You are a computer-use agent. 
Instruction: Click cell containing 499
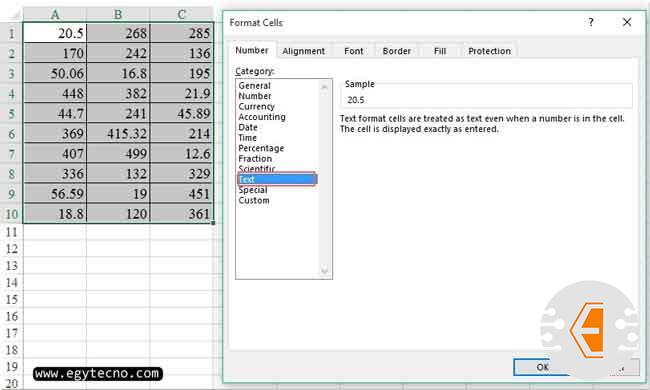click(x=118, y=154)
